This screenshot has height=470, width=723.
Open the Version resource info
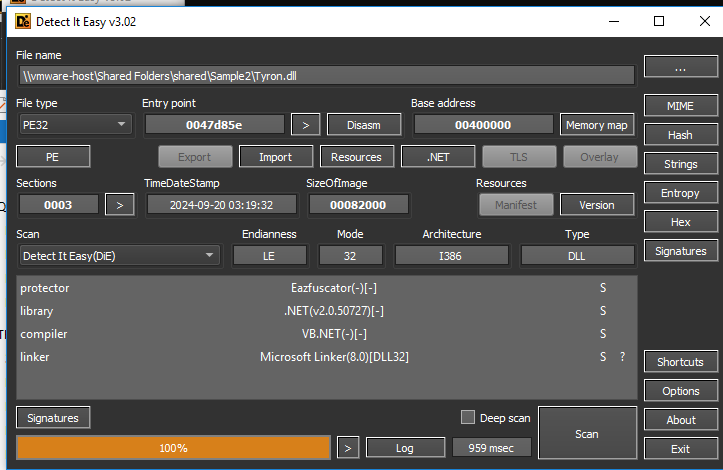click(597, 205)
